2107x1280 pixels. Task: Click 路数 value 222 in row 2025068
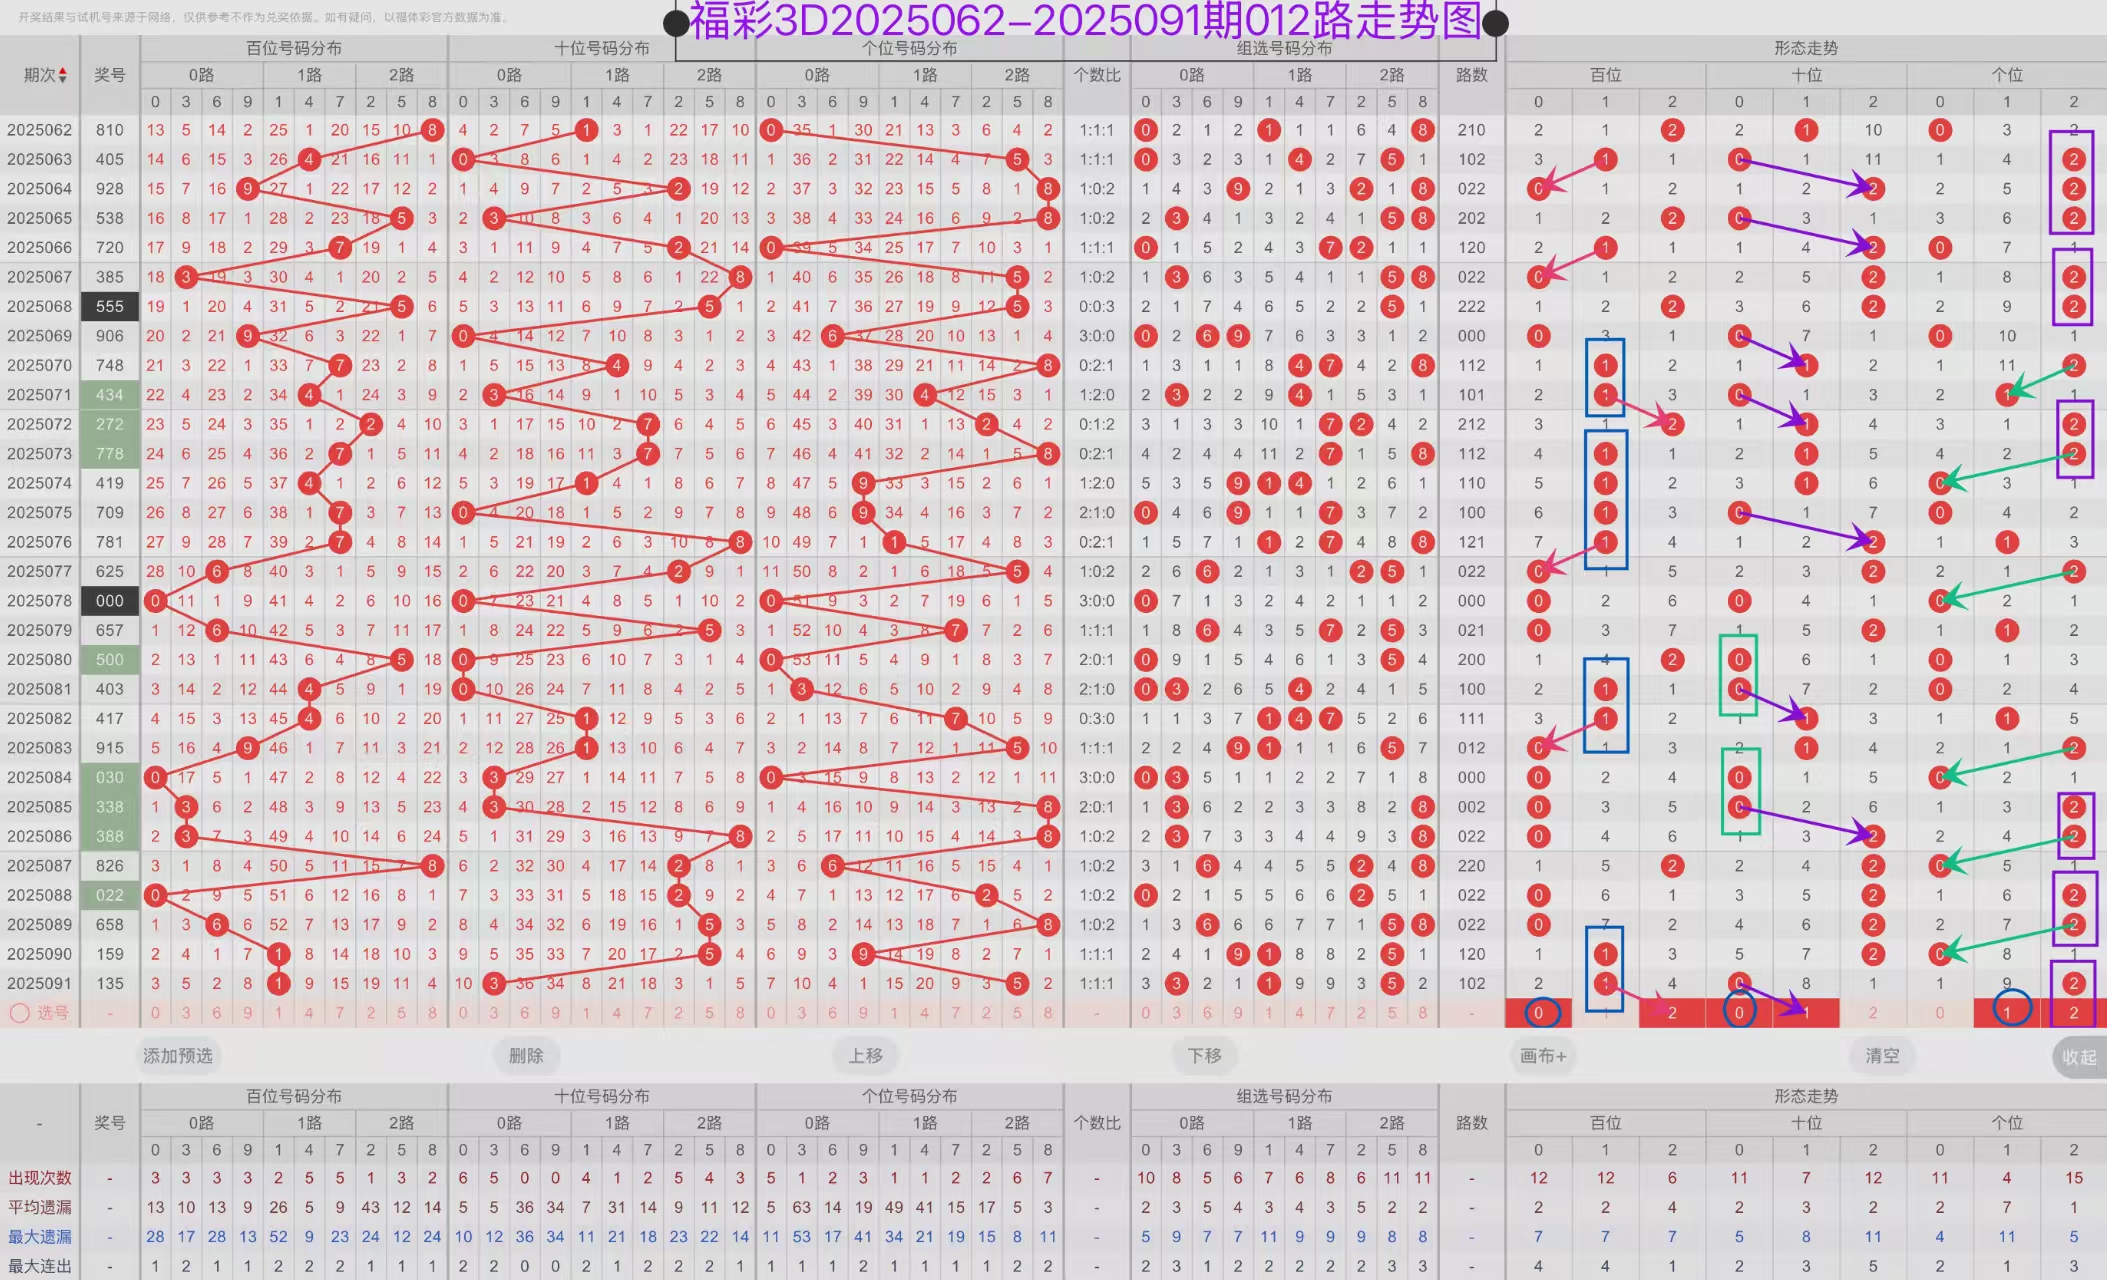[x=1471, y=307]
